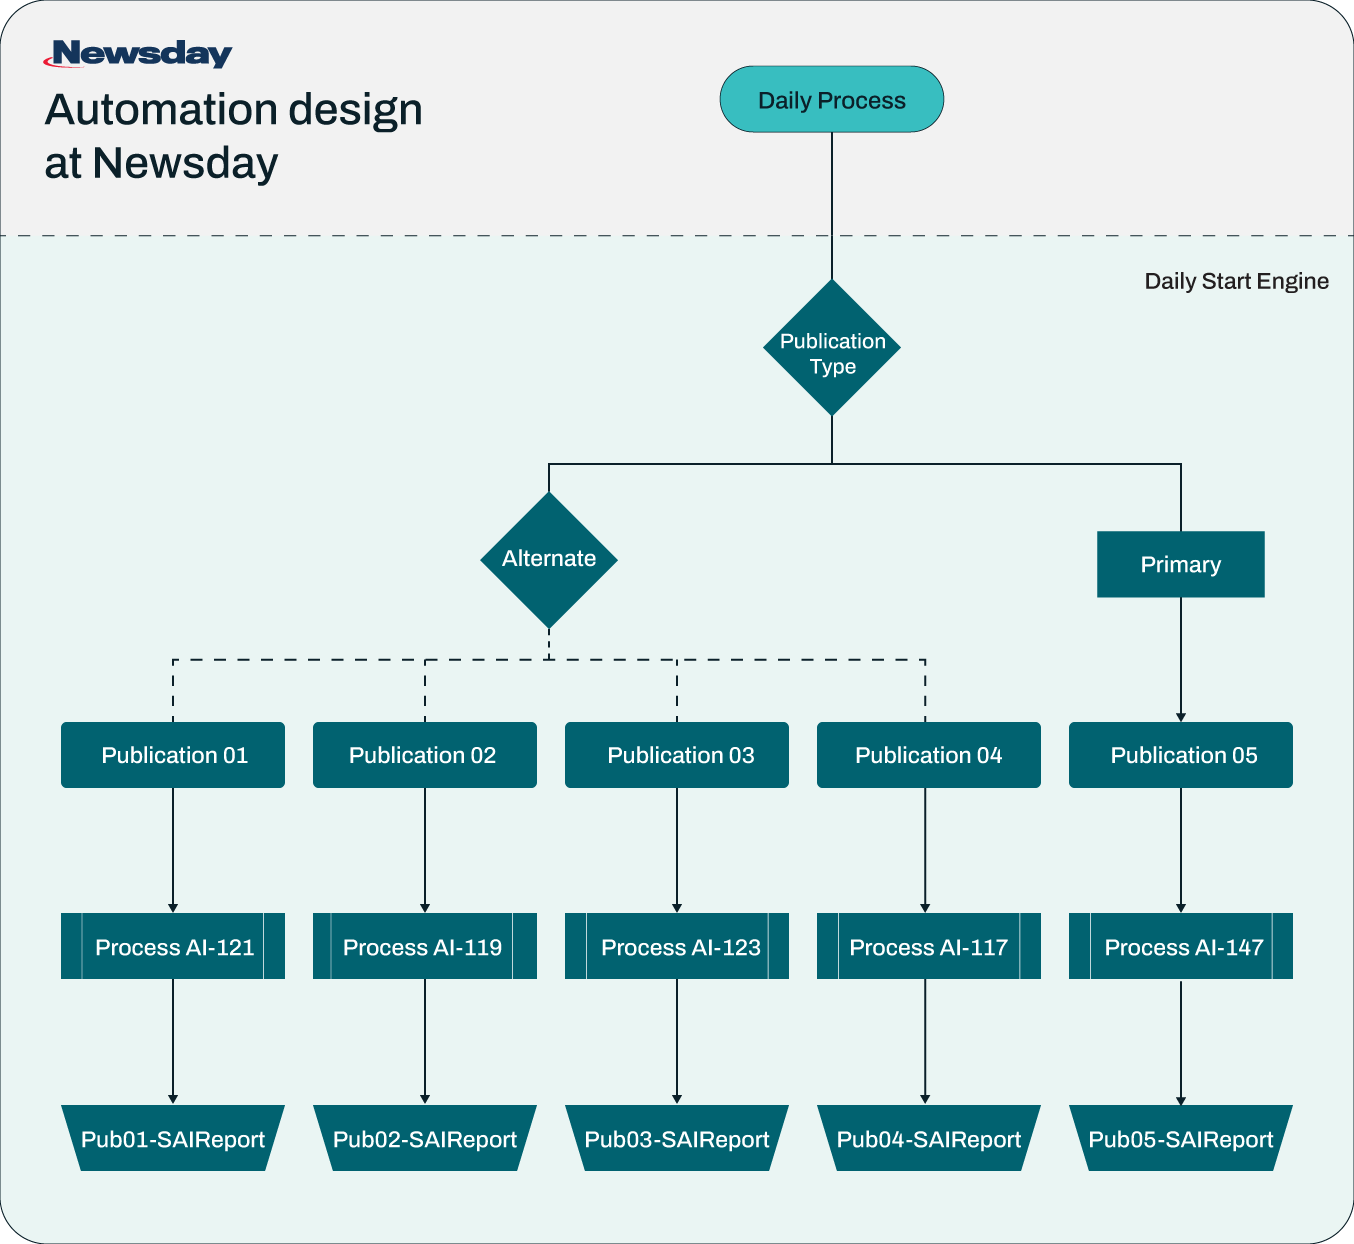
Task: Expand the Process AI-147 subprocess
Action: [1181, 946]
